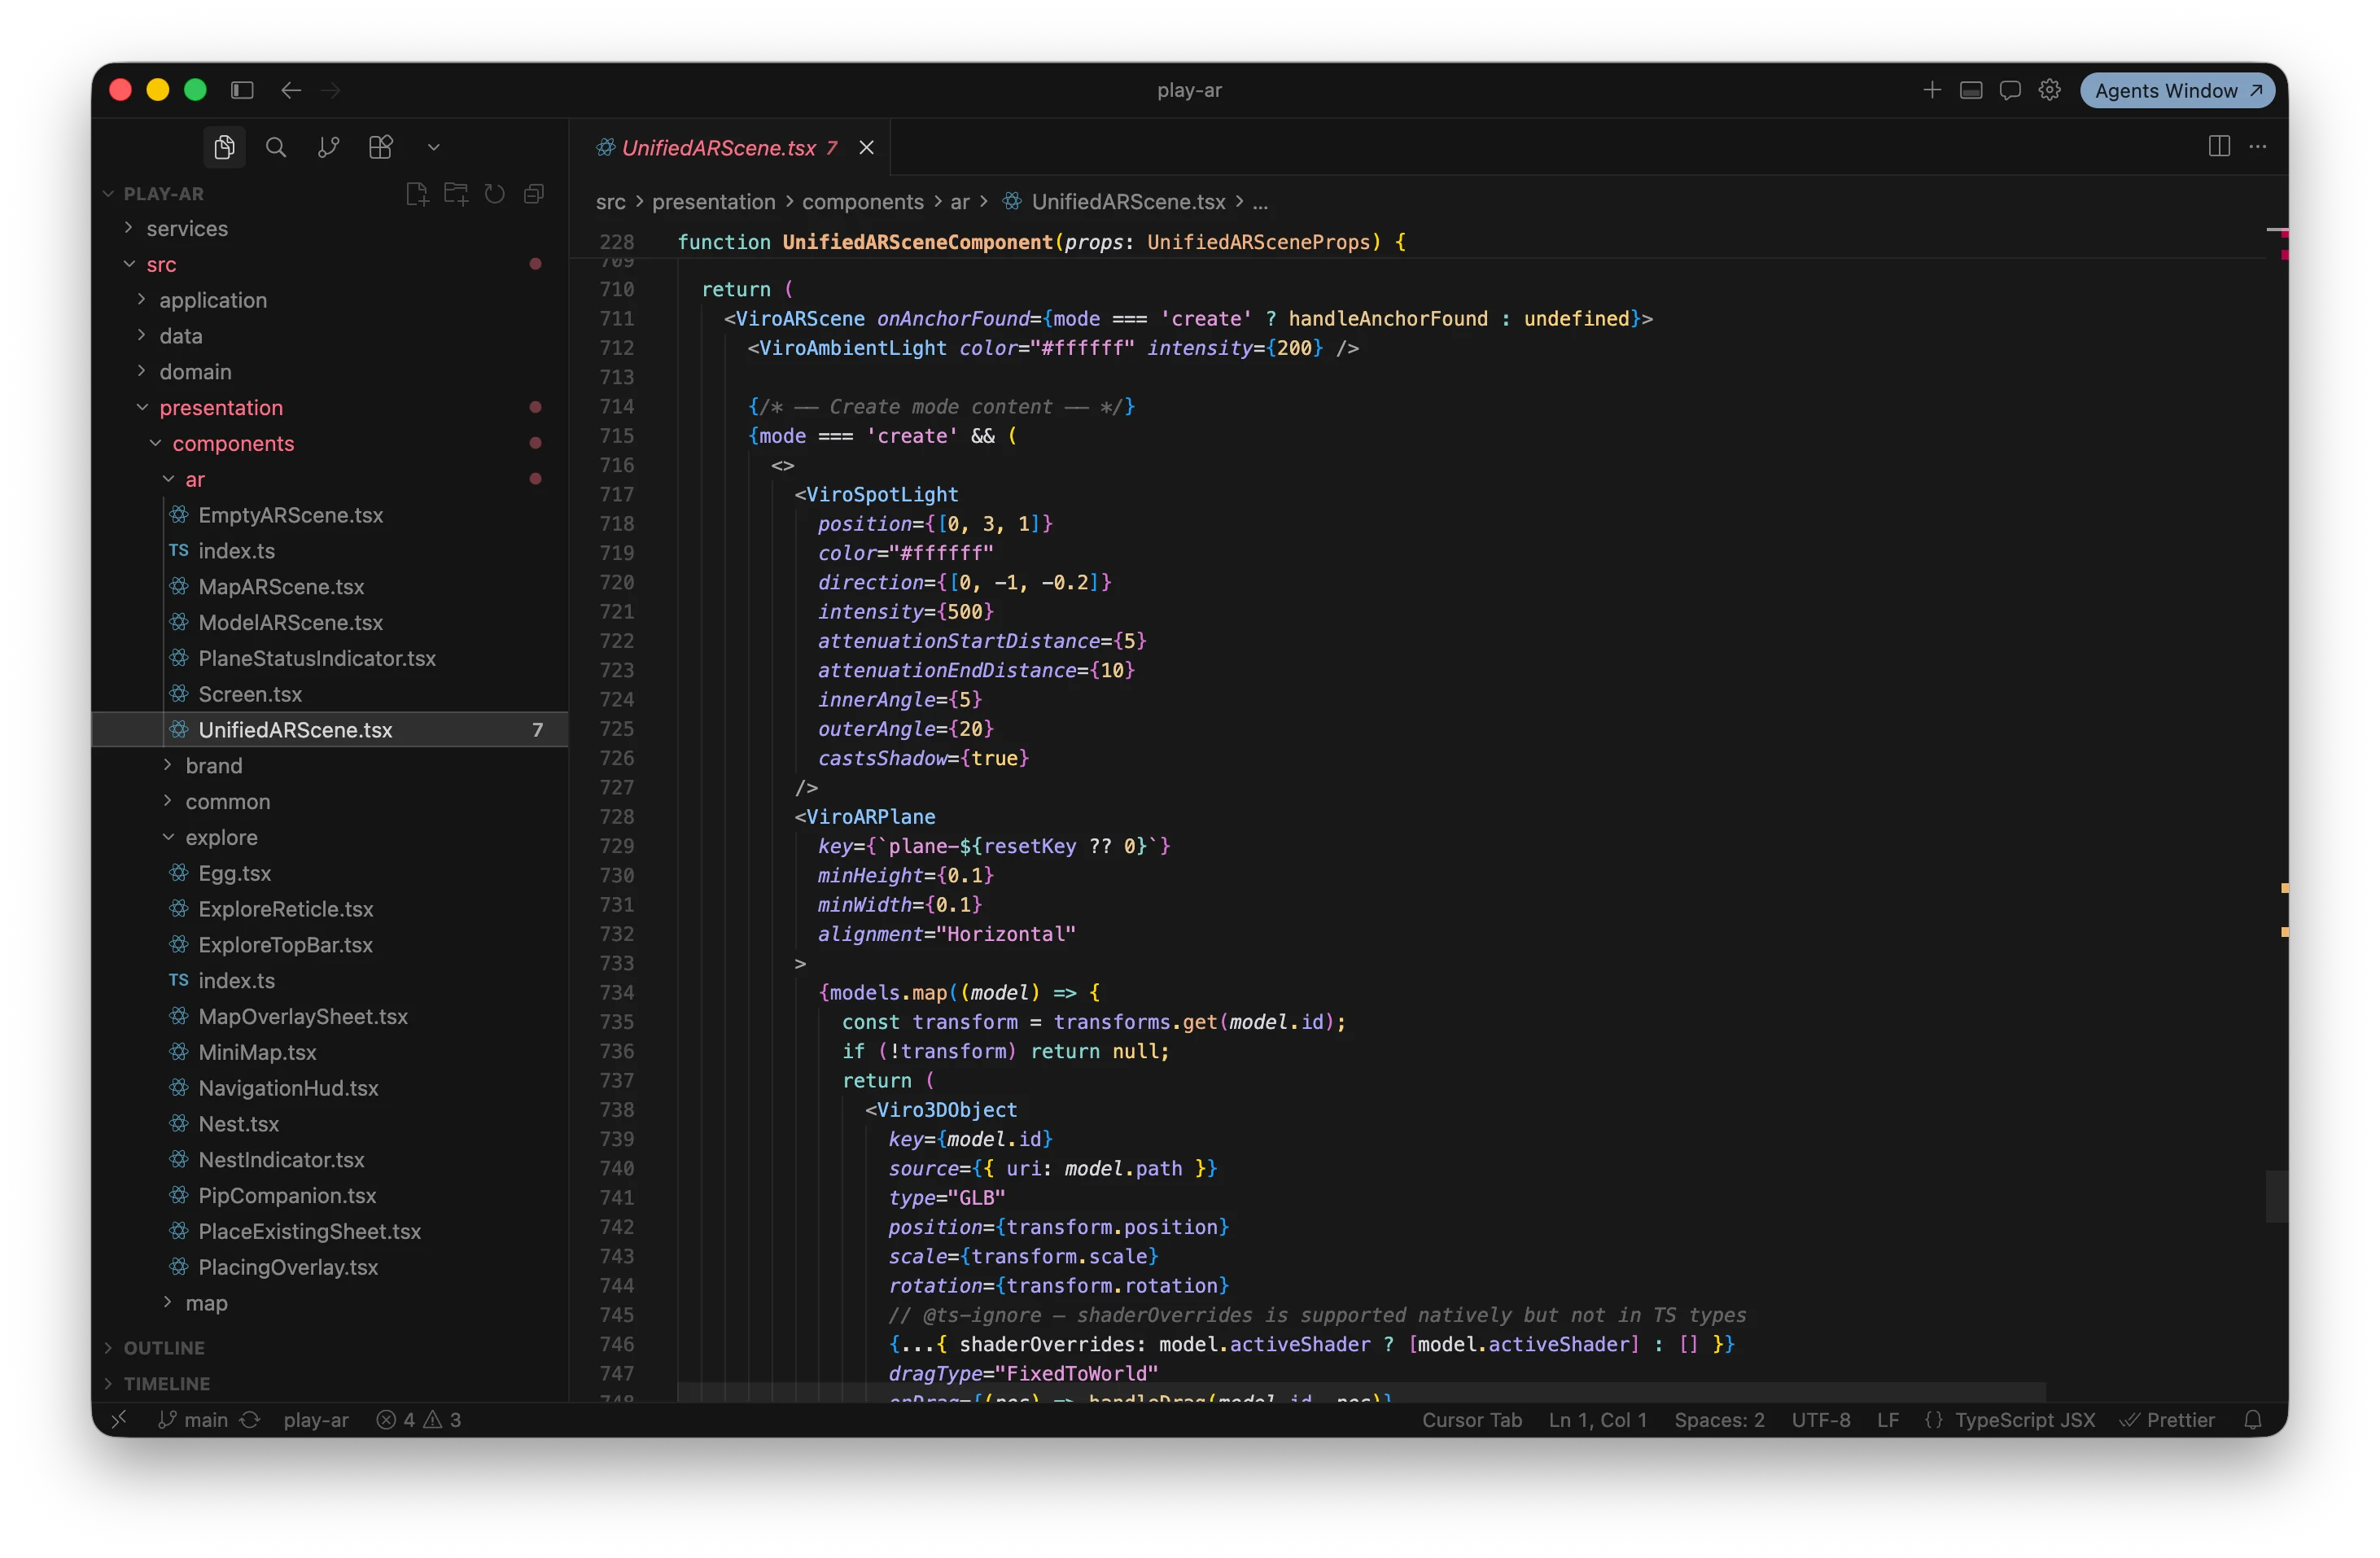Select UnifiedARScene.tsx in file tree
The image size is (2380, 1558).
330,730
